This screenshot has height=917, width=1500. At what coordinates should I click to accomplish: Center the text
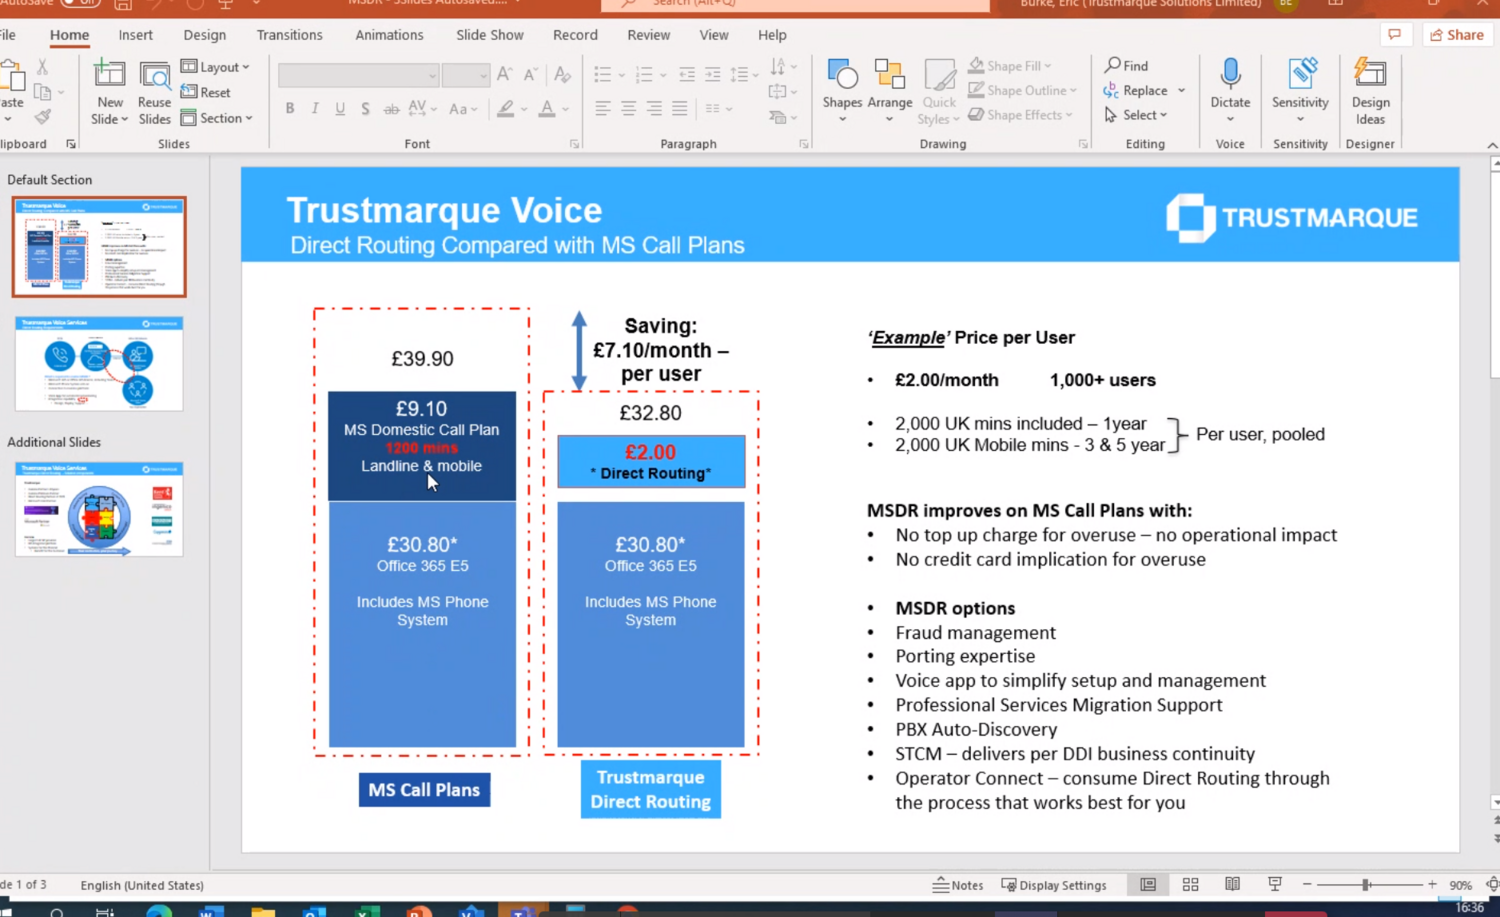coord(628,108)
